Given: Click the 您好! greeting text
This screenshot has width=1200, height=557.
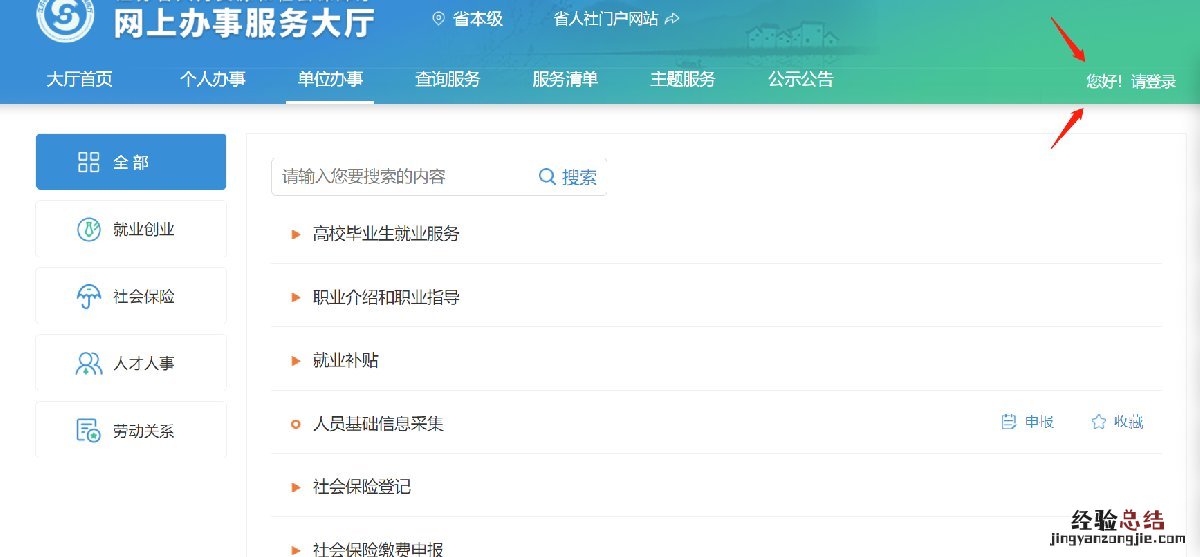Looking at the screenshot, I should coord(1104,82).
